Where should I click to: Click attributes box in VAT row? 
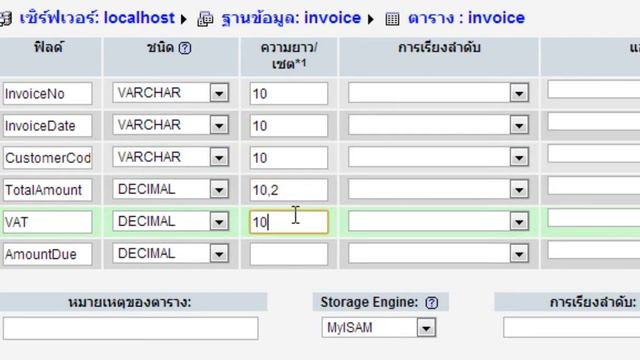tap(593, 218)
